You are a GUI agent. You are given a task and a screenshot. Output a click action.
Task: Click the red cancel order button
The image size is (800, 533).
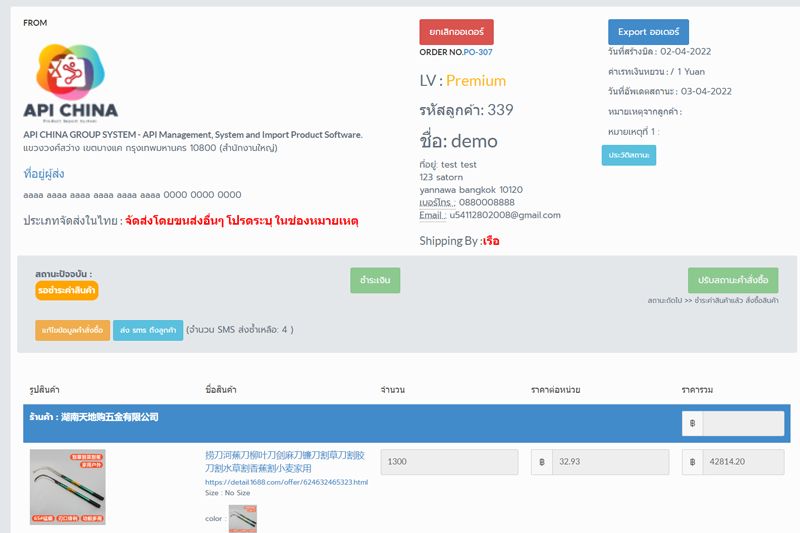pos(456,32)
